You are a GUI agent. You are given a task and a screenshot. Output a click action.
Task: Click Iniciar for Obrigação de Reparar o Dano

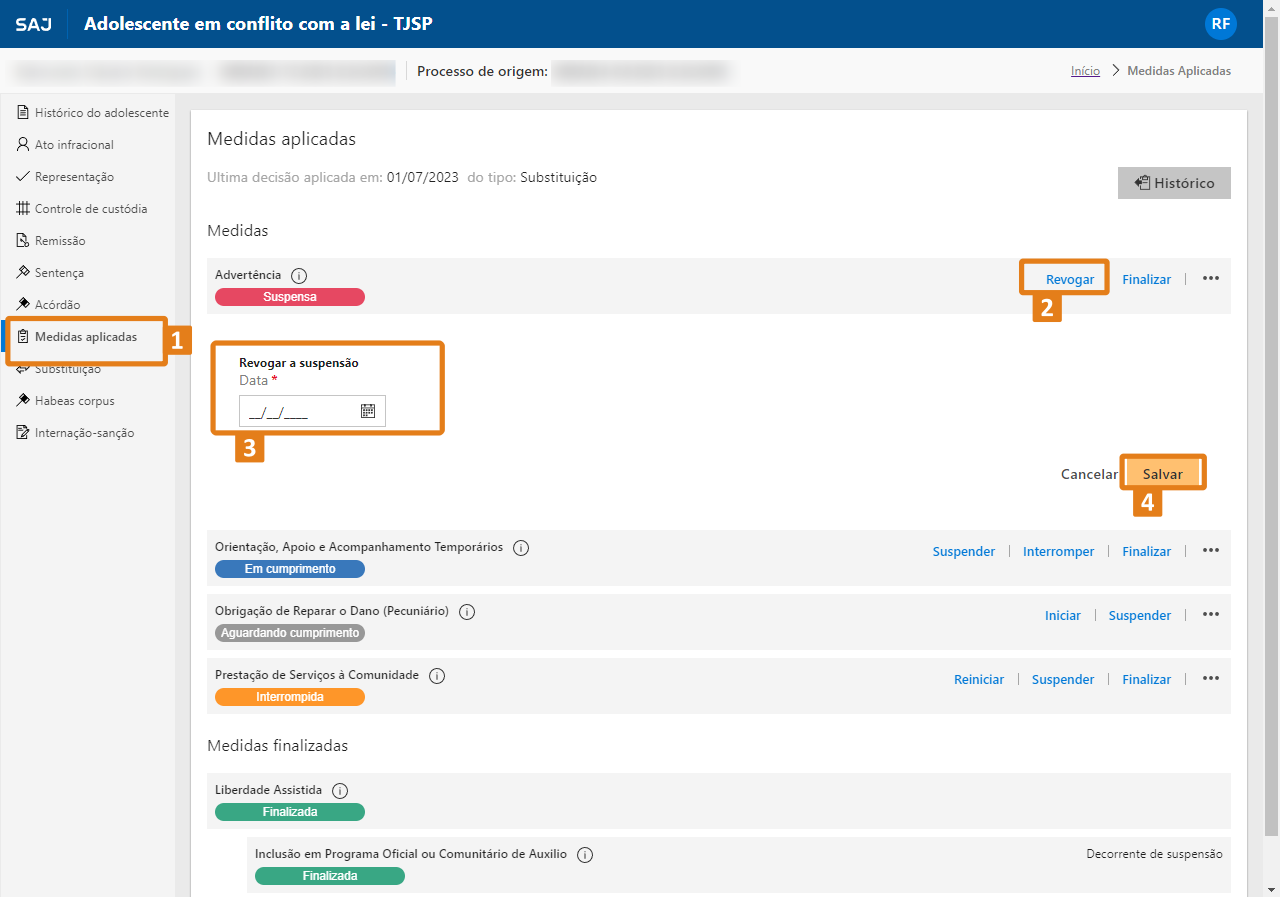pos(1063,615)
